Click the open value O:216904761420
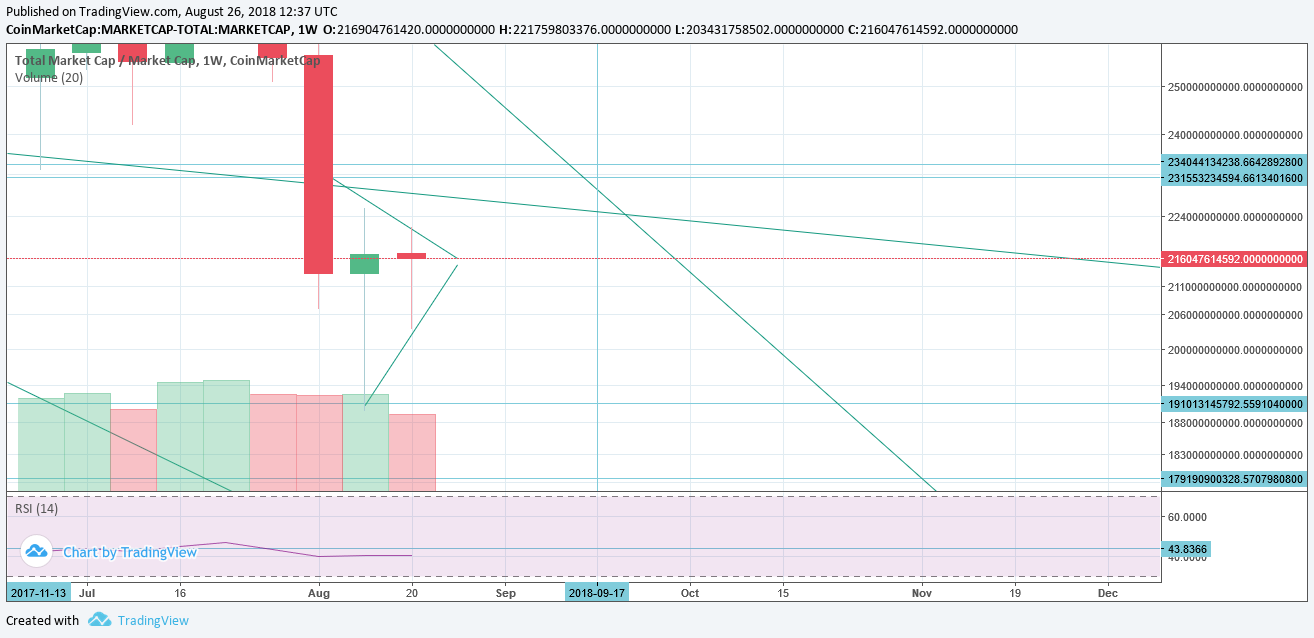The width and height of the screenshot is (1314, 638). [409, 29]
